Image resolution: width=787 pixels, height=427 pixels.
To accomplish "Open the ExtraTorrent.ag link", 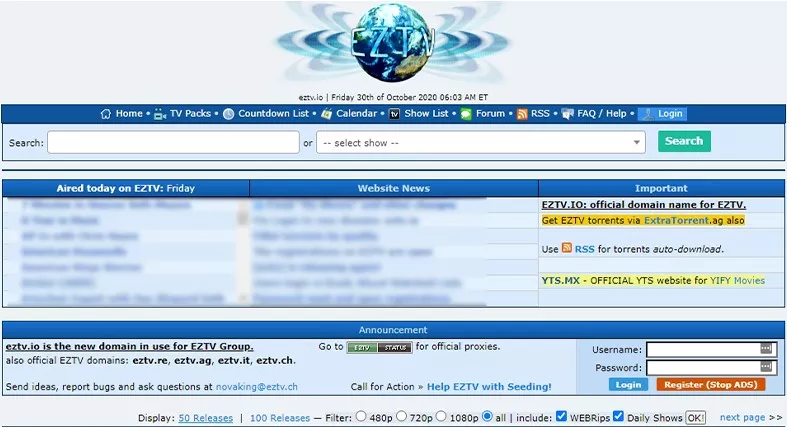I will (677, 220).
